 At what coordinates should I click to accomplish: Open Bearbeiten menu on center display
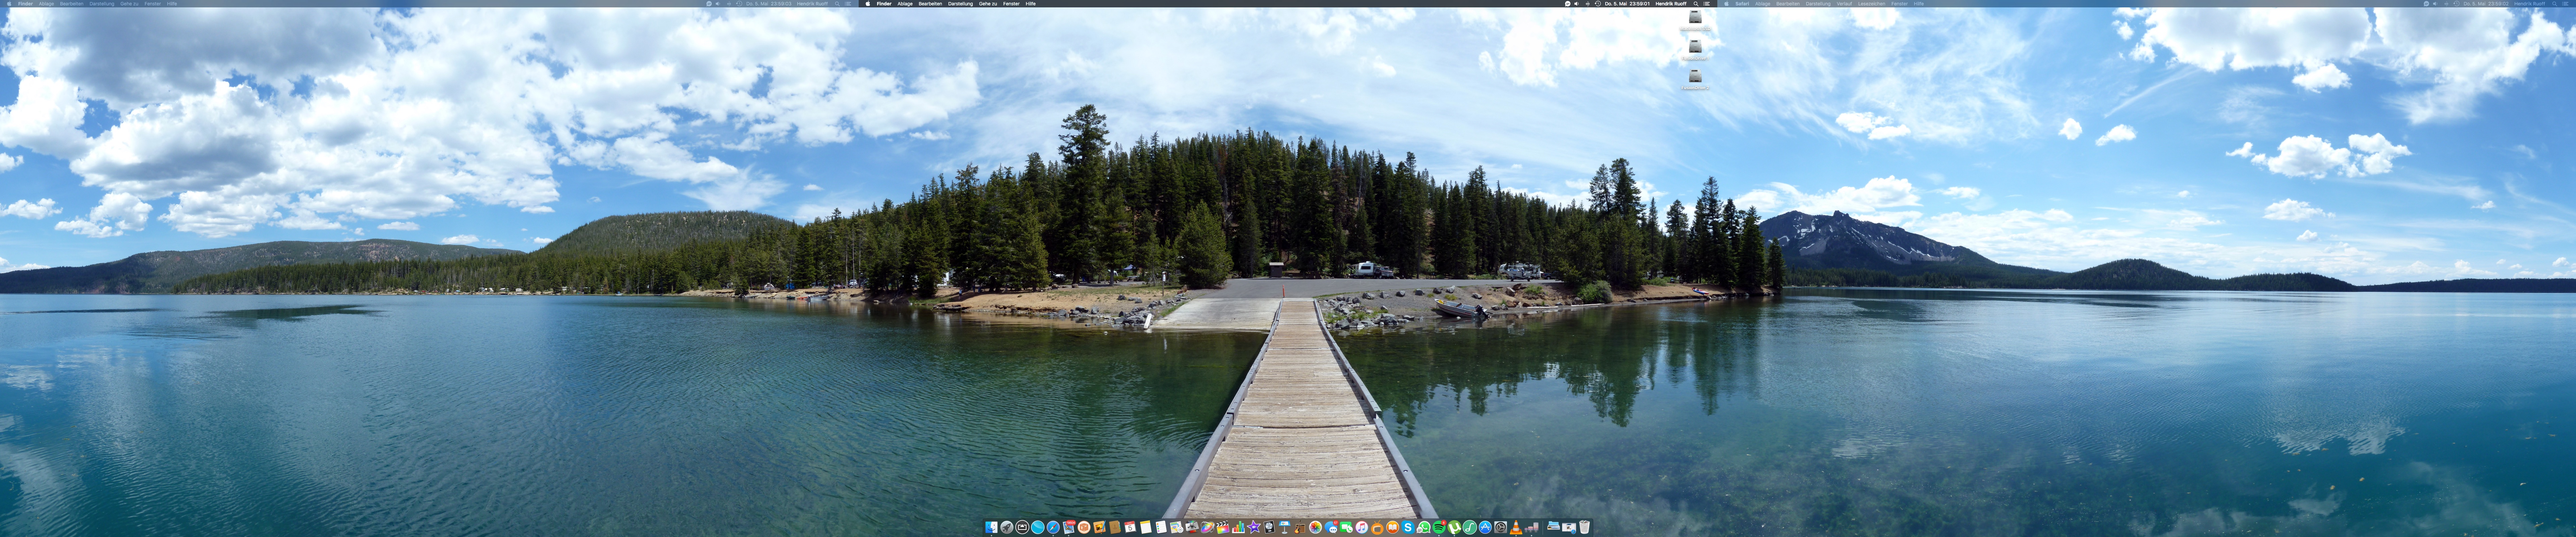click(931, 4)
